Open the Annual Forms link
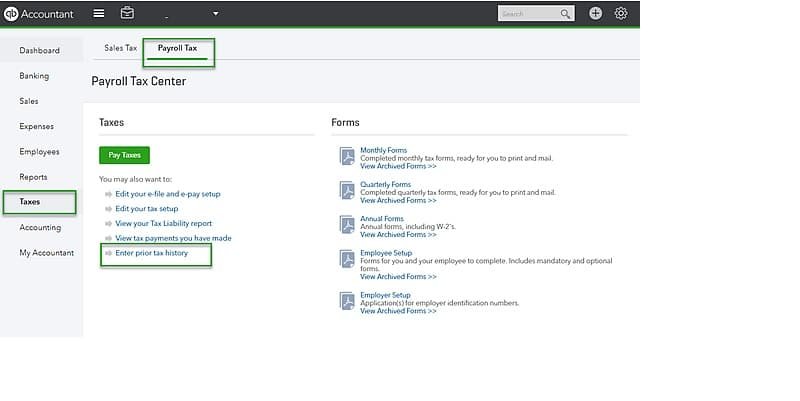The height and width of the screenshot is (401, 800). tap(382, 218)
